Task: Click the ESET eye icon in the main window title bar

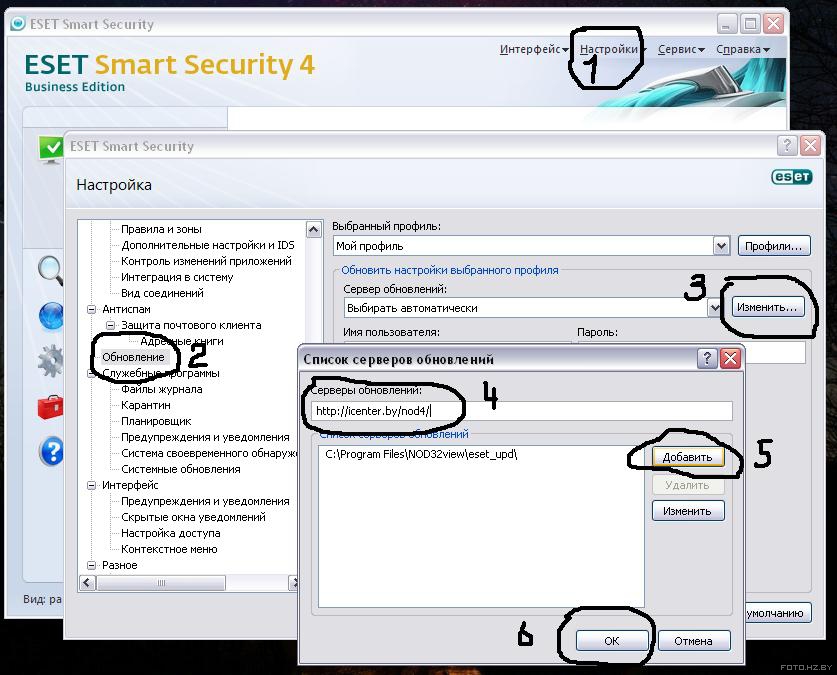Action: tap(18, 23)
